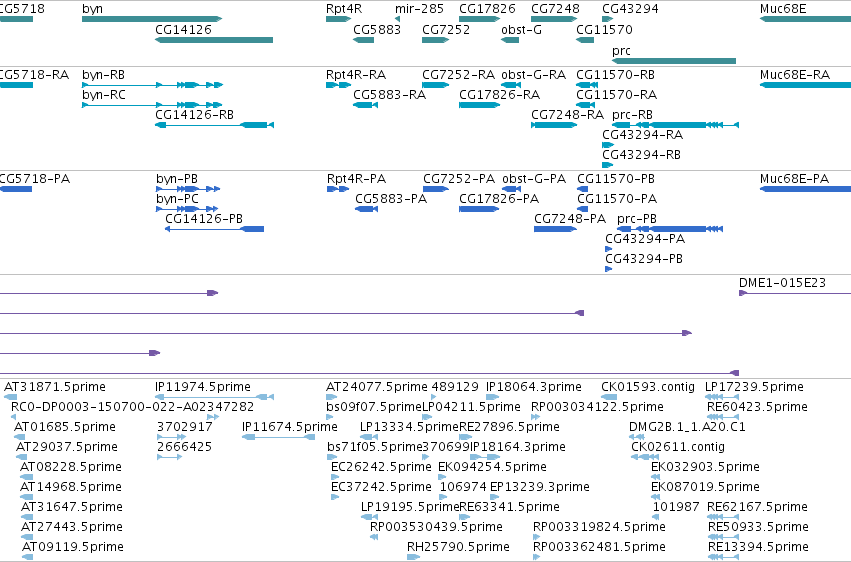Click the CG5883 gene label
The image size is (851, 562).
tap(377, 29)
